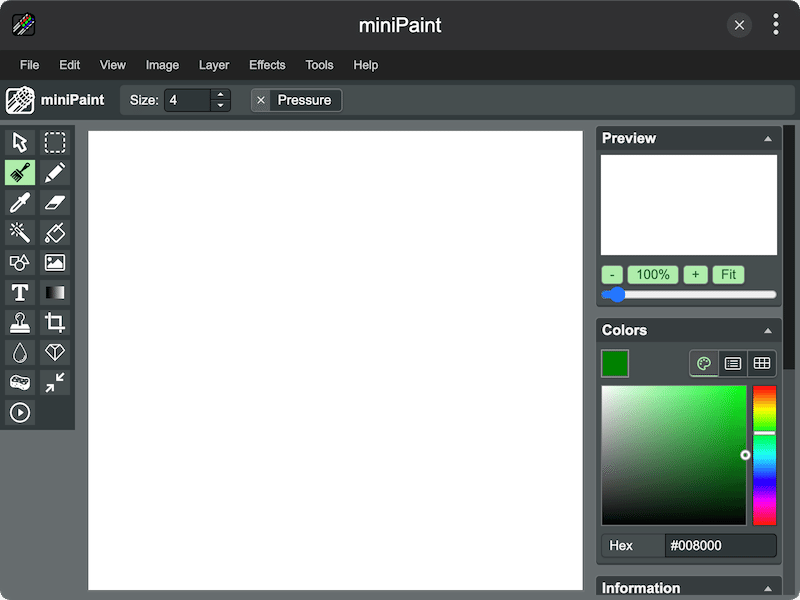Choose the Desaturate sponge tool
Image resolution: width=800 pixels, height=600 pixels.
coord(20,383)
